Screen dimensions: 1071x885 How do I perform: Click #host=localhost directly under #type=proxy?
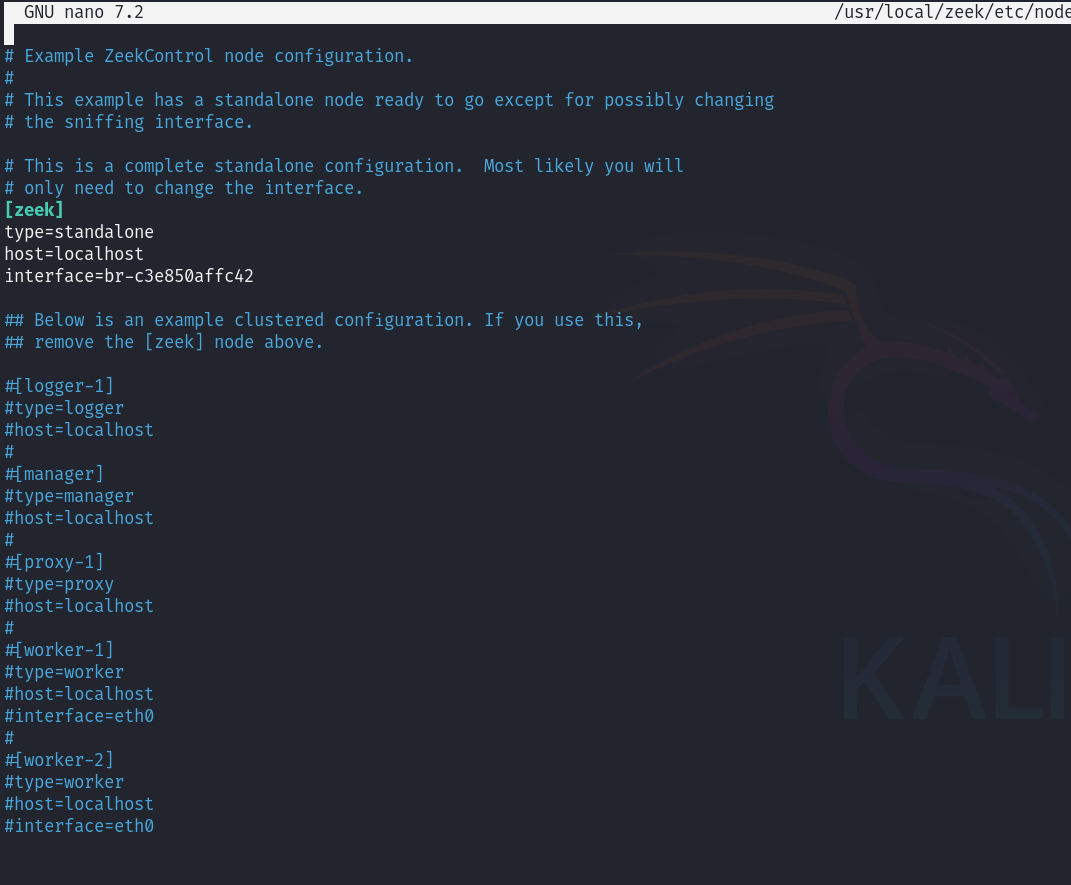coord(79,606)
